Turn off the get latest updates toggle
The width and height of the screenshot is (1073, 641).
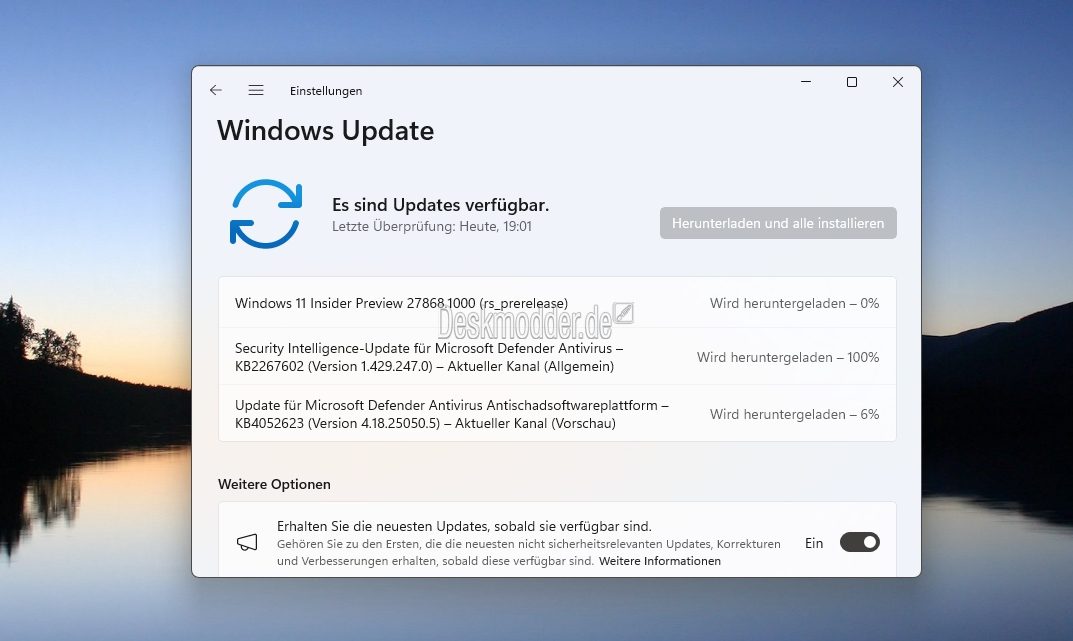[x=859, y=542]
